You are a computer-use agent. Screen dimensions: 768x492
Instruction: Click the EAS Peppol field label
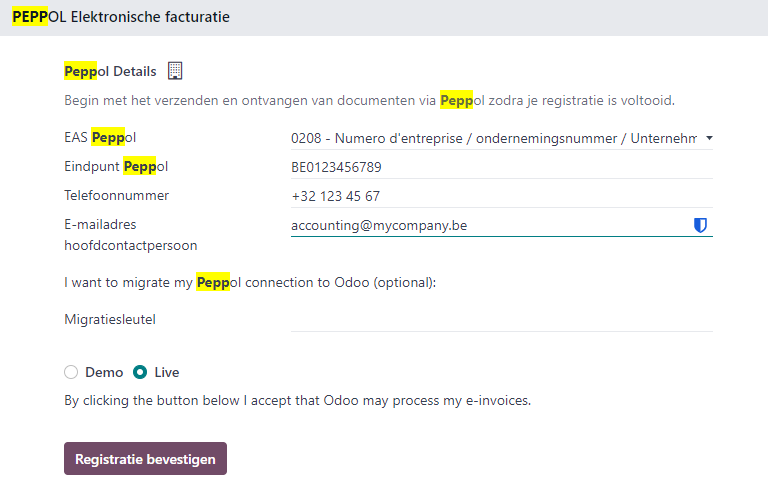click(100, 137)
